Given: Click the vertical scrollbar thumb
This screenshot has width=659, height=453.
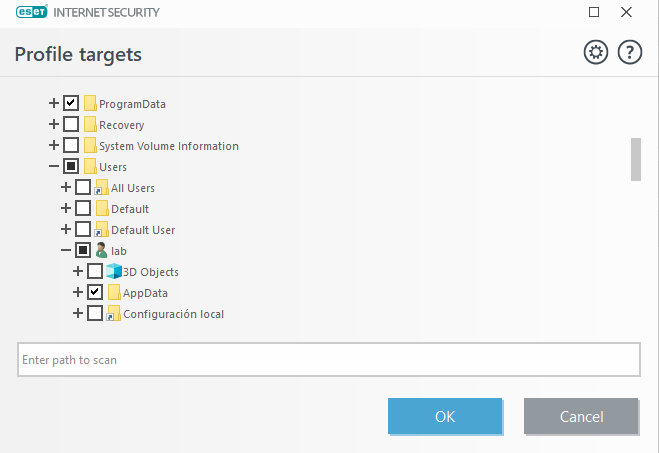Looking at the screenshot, I should [635, 159].
